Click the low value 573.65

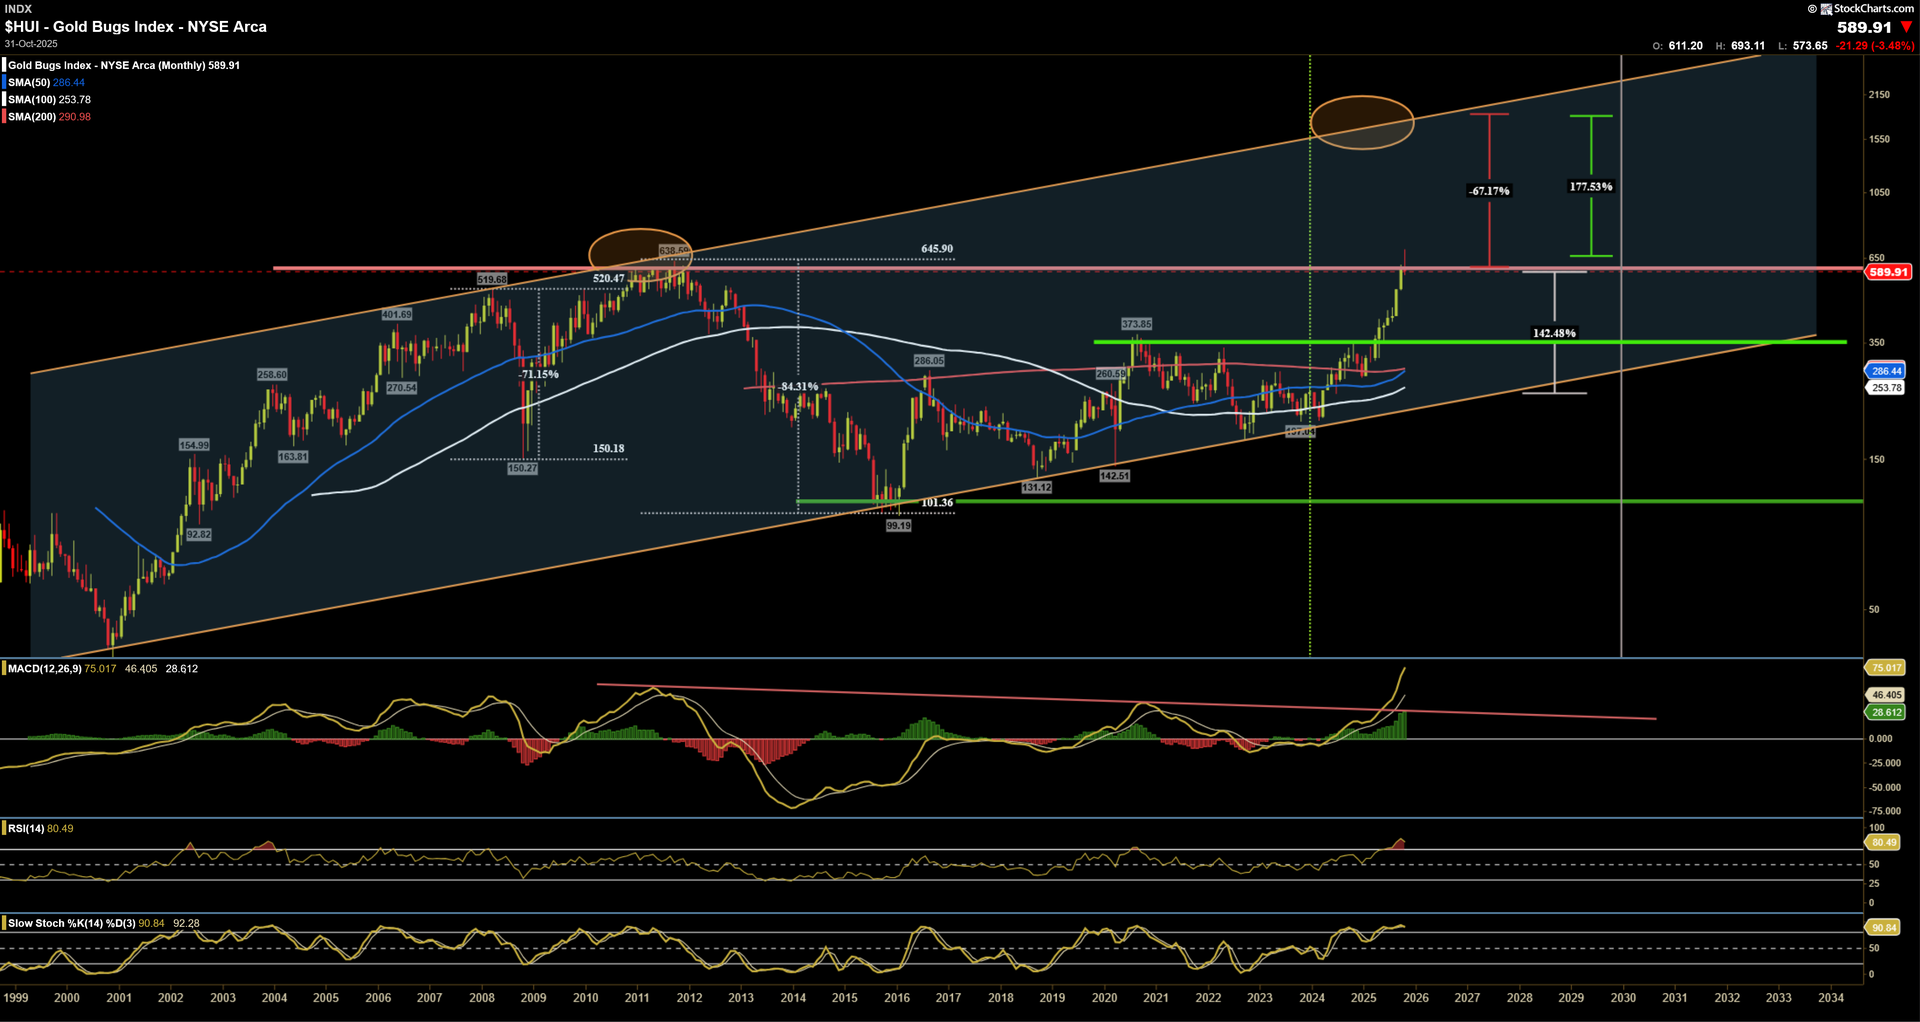[1810, 46]
